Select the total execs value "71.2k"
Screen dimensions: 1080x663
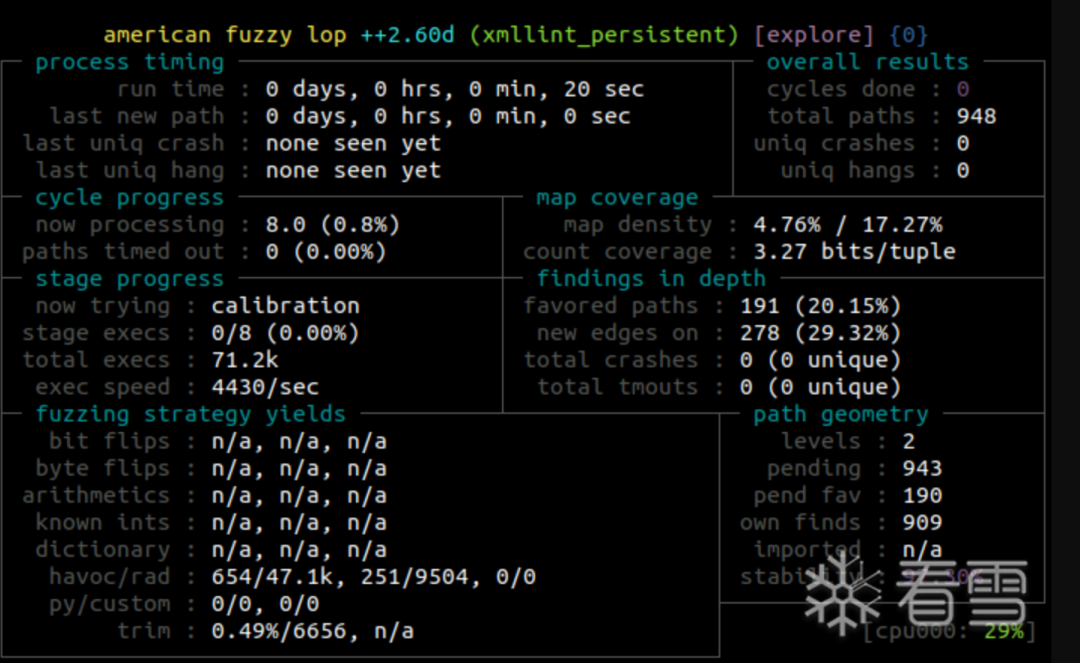click(x=245, y=360)
